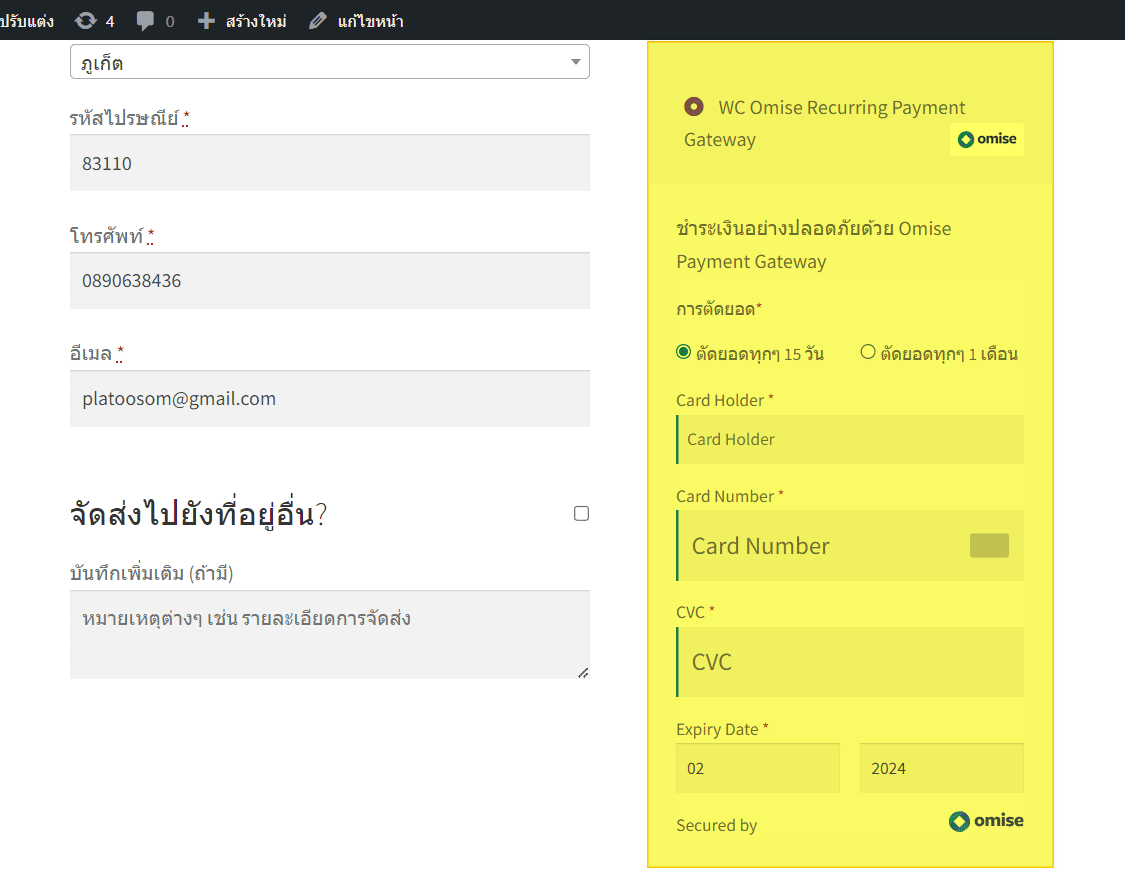
Task: Click the plus icon for creating new content
Action: [x=206, y=21]
